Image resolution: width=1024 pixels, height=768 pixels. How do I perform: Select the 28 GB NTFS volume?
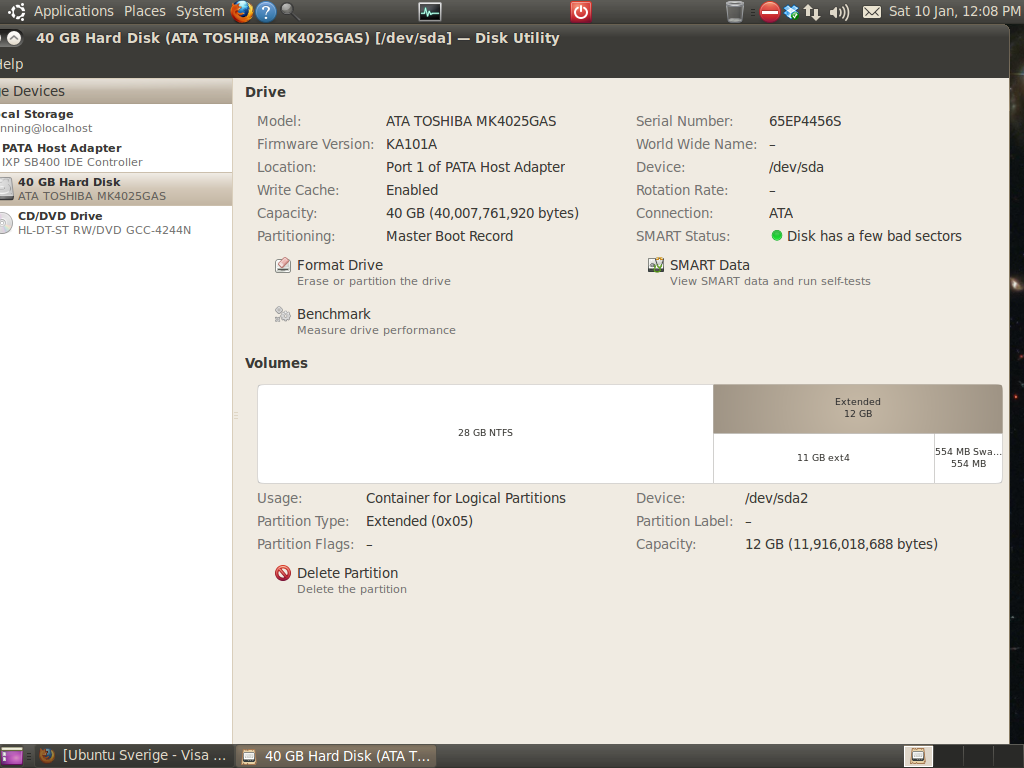pyautogui.click(x=485, y=434)
